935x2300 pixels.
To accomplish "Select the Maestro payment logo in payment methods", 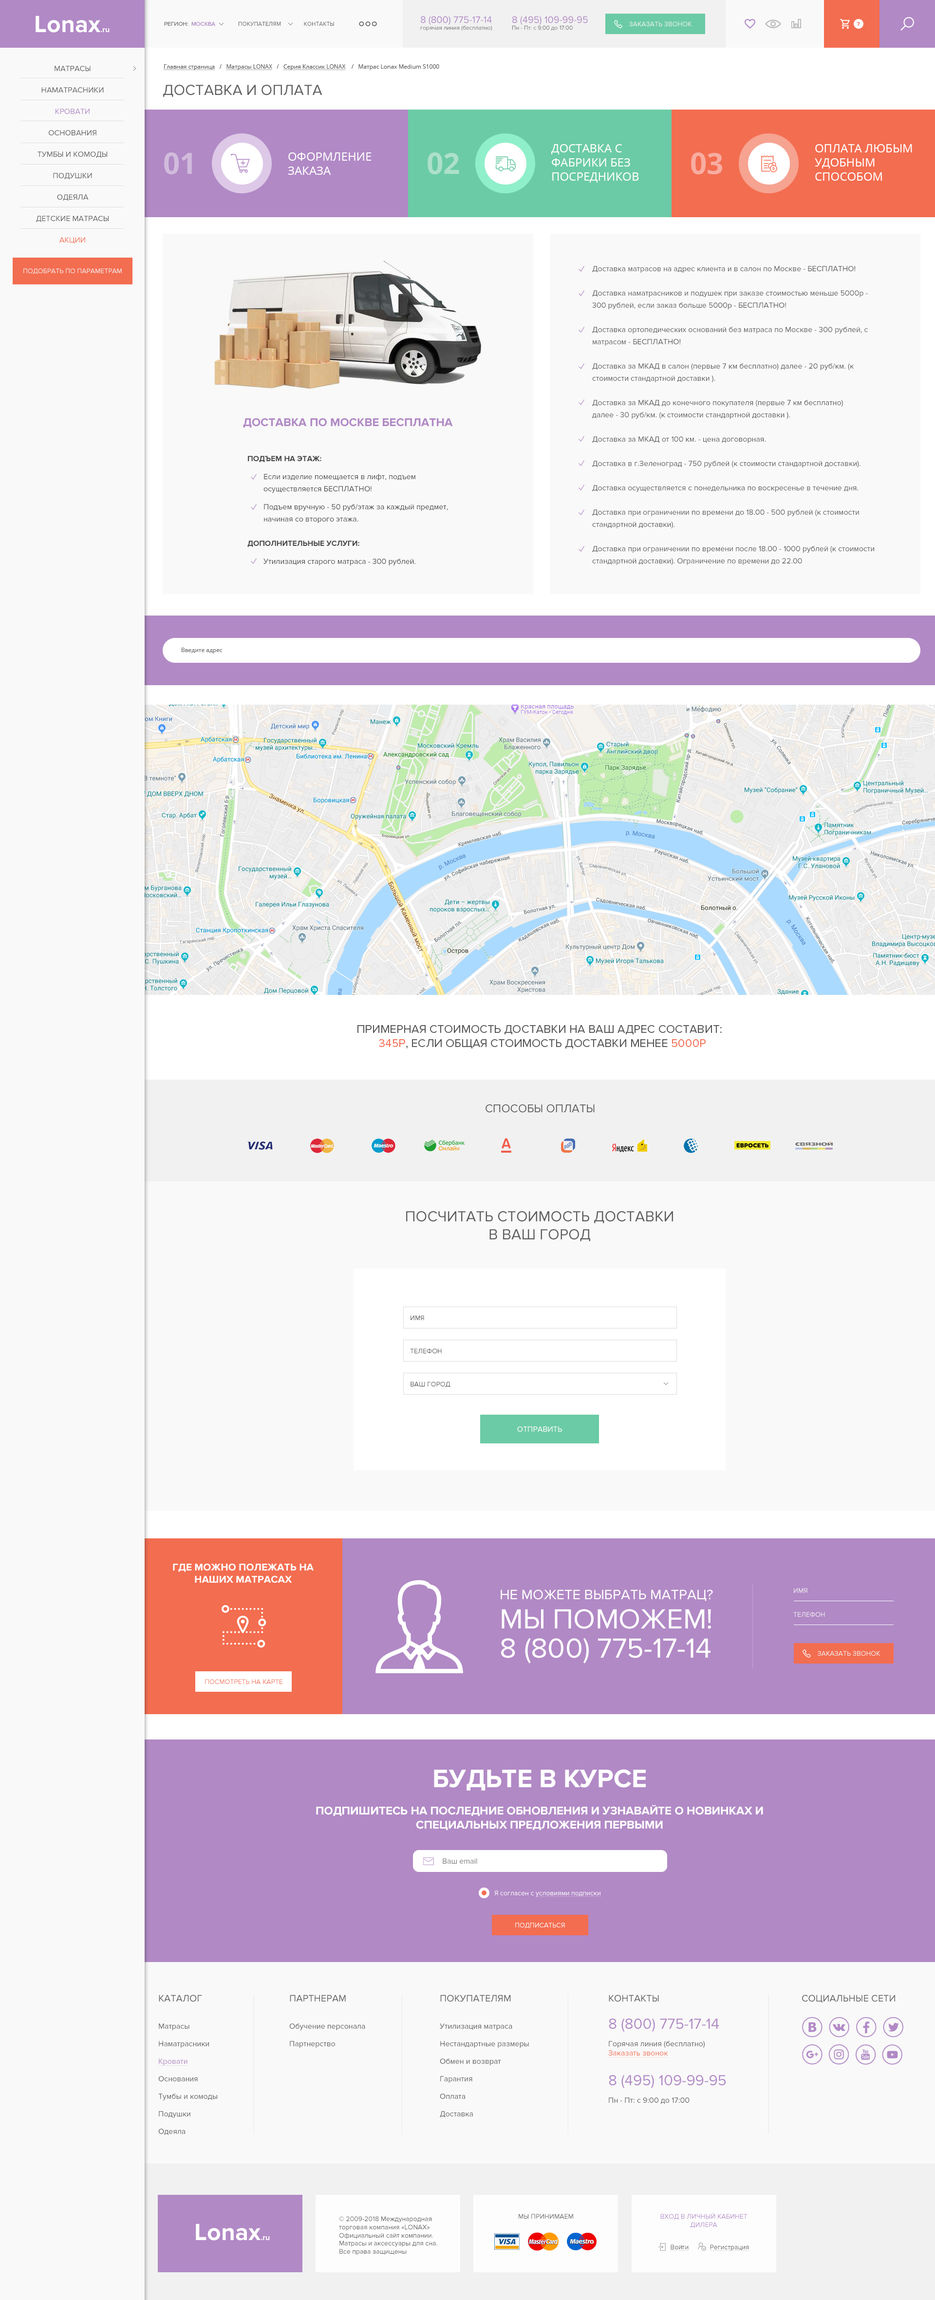I will coord(383,1146).
